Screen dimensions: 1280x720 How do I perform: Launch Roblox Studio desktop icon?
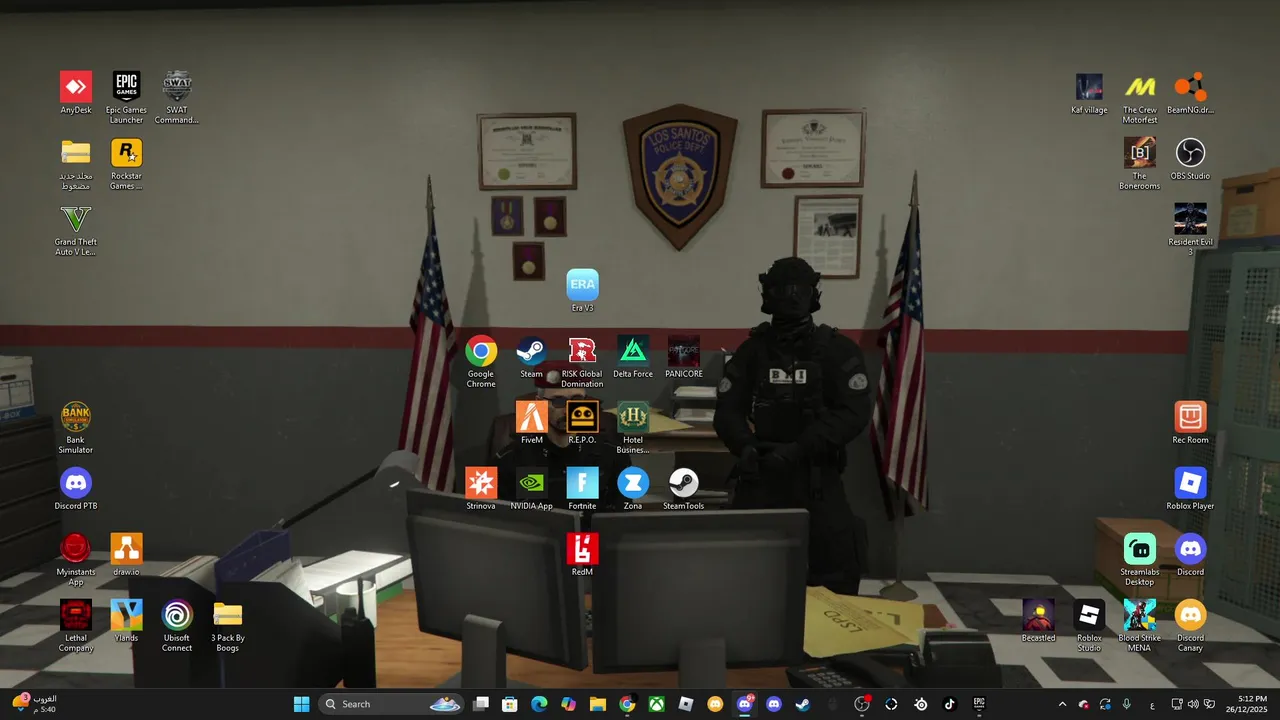(1089, 625)
